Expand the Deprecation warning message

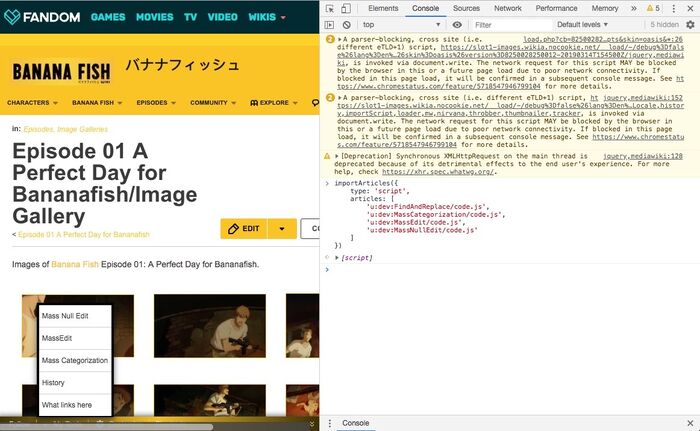coord(337,156)
